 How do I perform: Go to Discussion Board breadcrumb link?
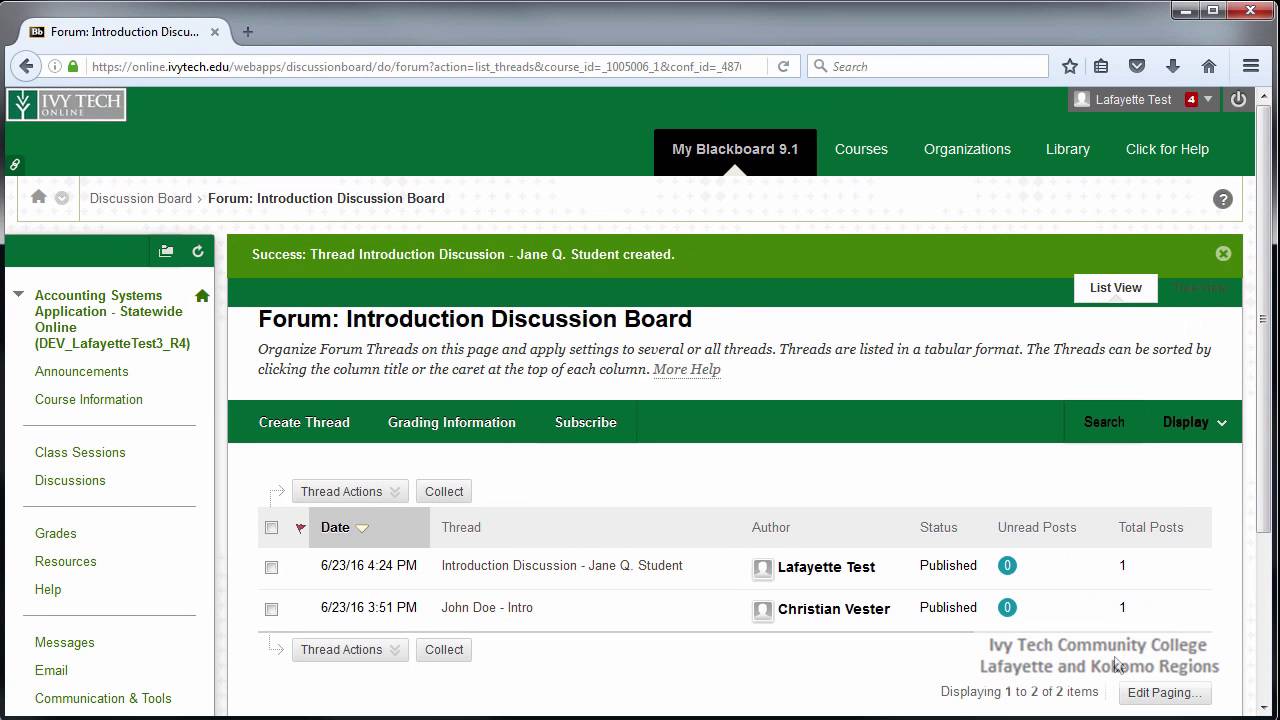(141, 198)
